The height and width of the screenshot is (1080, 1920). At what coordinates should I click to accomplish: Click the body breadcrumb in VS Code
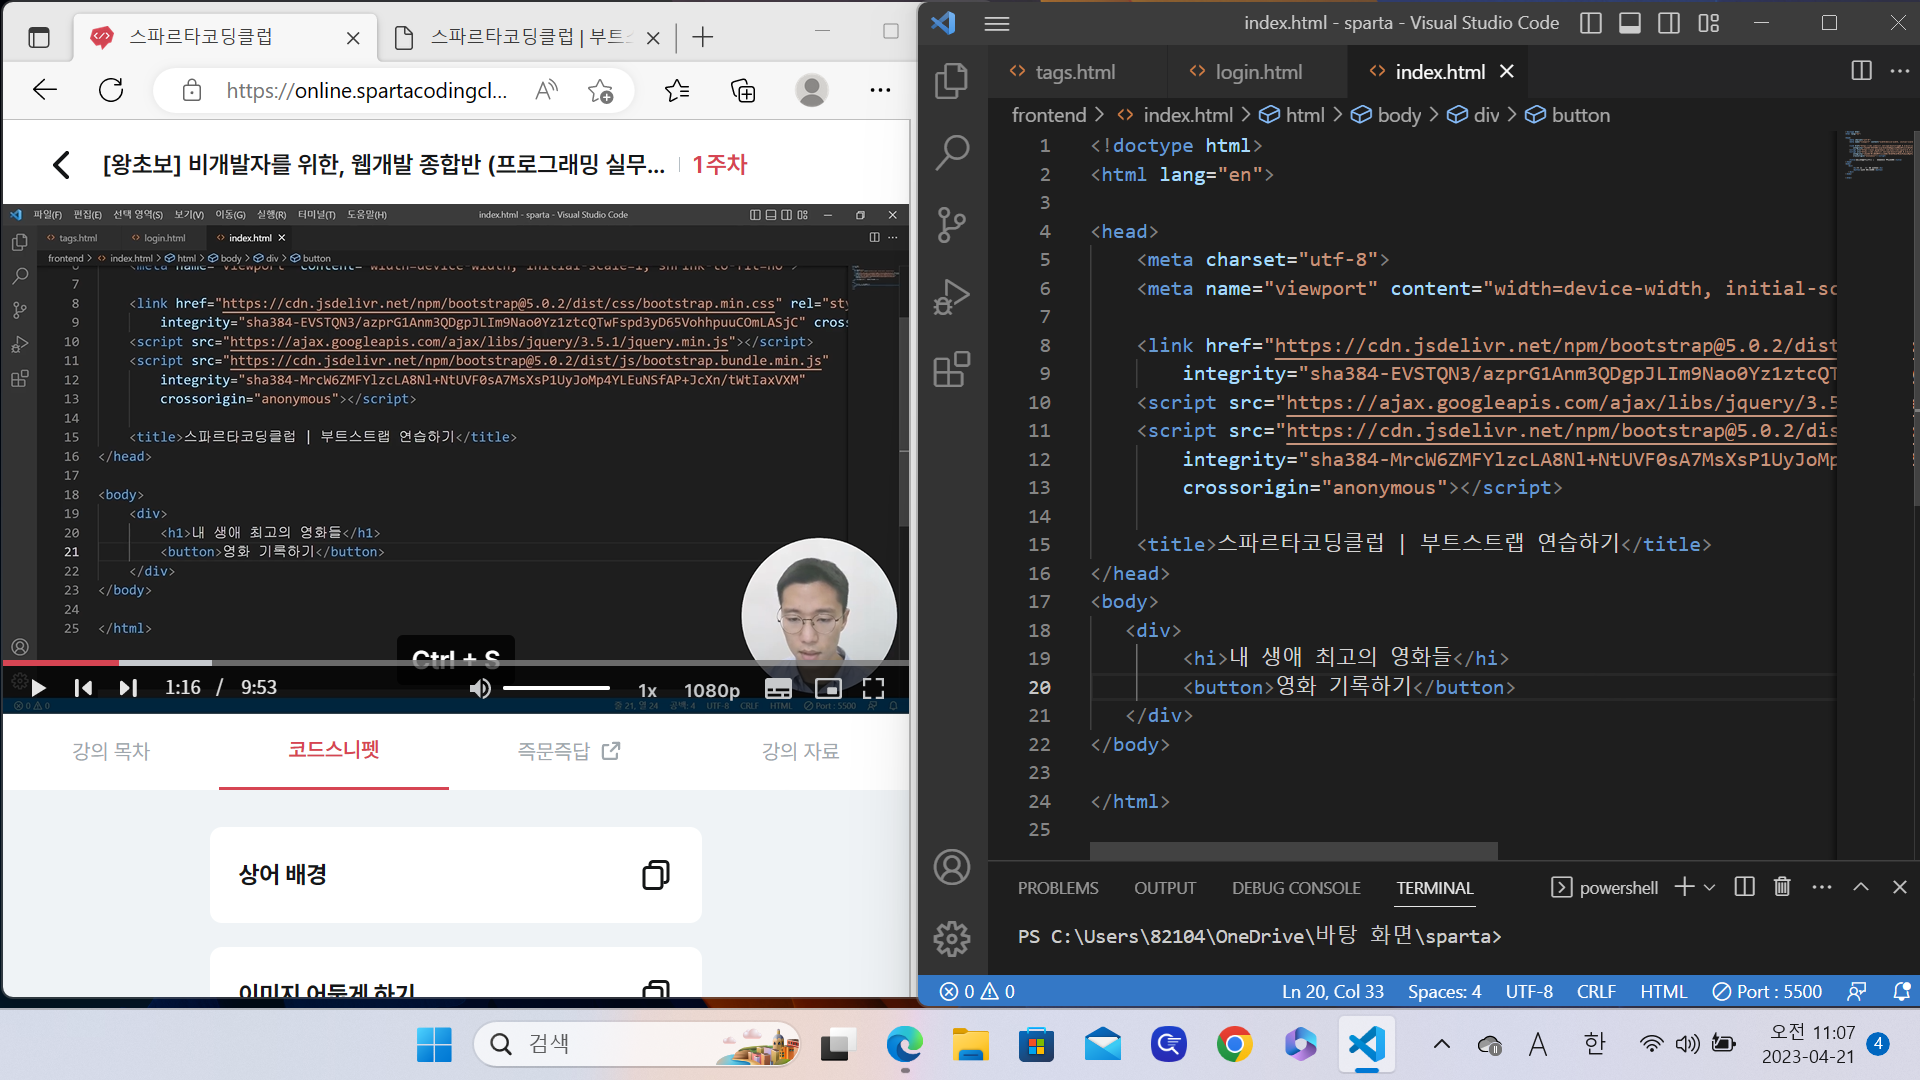pos(1386,115)
